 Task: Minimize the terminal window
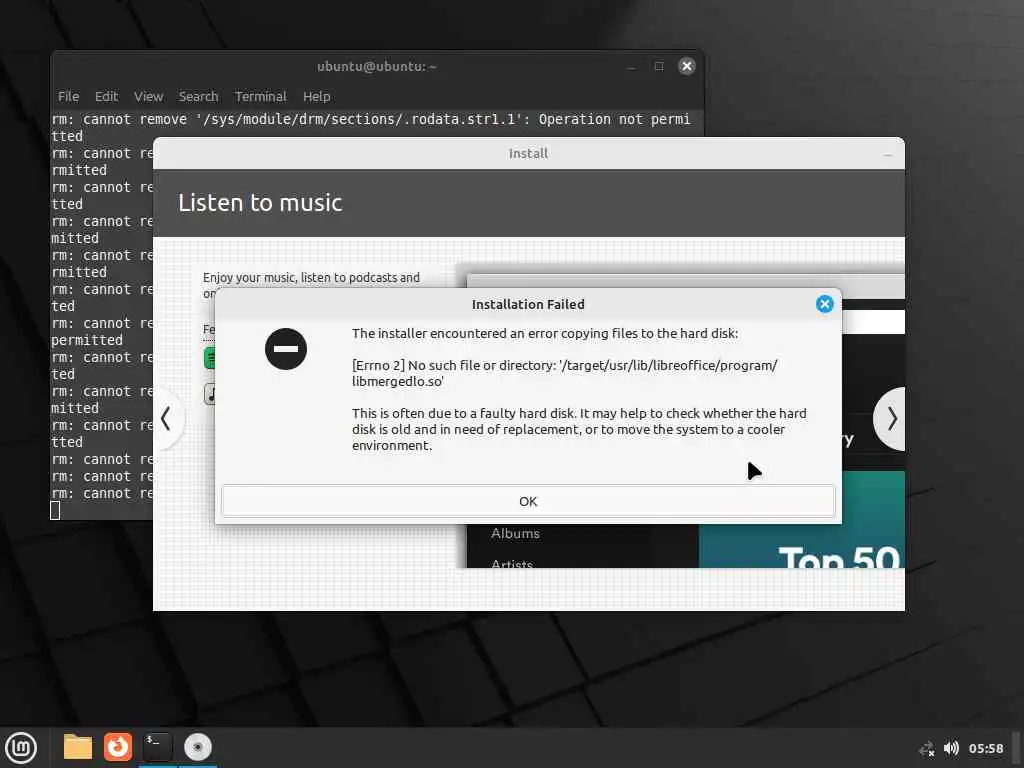(631, 67)
